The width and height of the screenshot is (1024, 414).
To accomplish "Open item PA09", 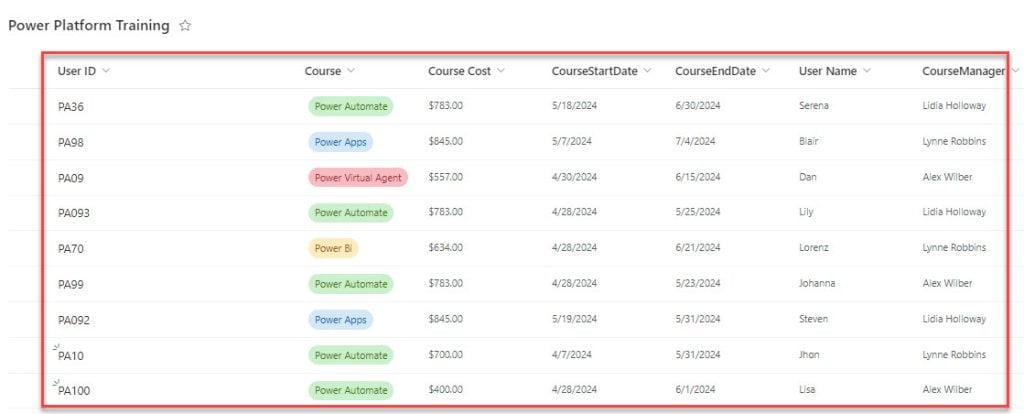I will [x=71, y=178].
